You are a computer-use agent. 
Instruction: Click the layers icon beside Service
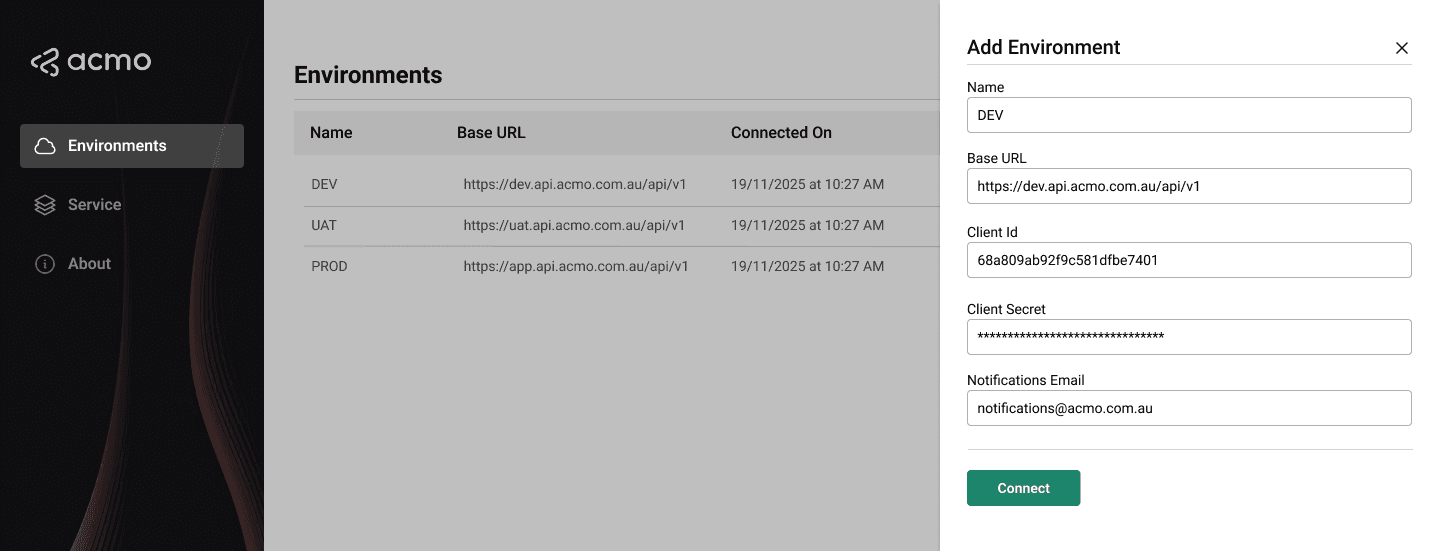tap(45, 205)
